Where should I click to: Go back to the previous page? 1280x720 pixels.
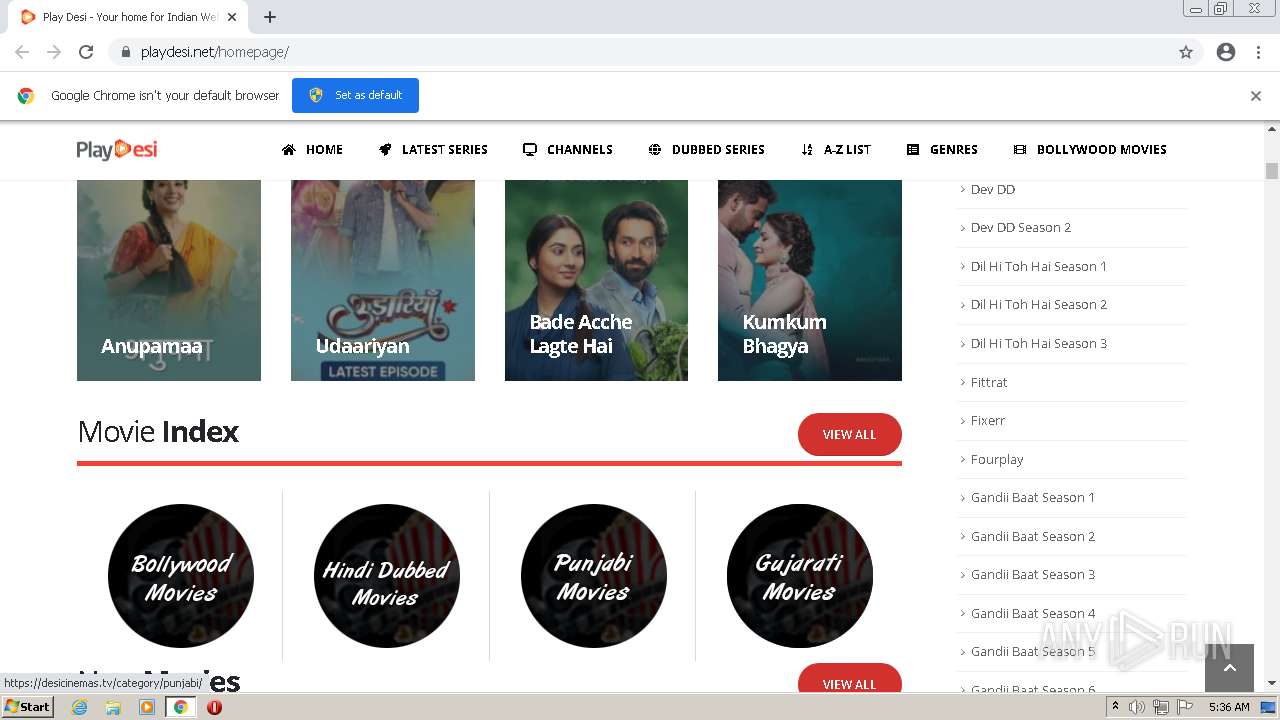click(22, 52)
